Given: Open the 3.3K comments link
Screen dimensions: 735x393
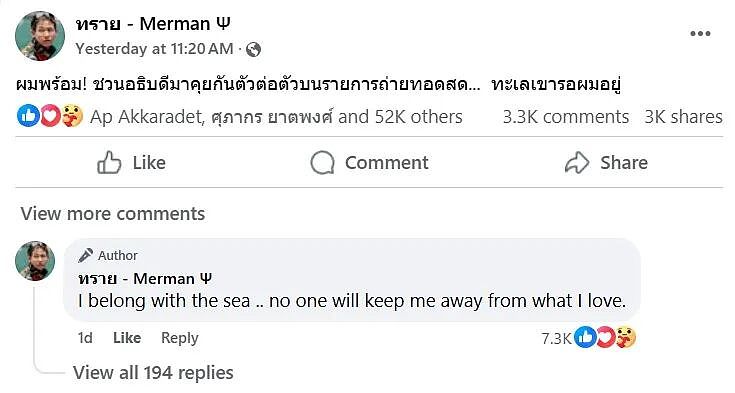Looking at the screenshot, I should pos(566,117).
